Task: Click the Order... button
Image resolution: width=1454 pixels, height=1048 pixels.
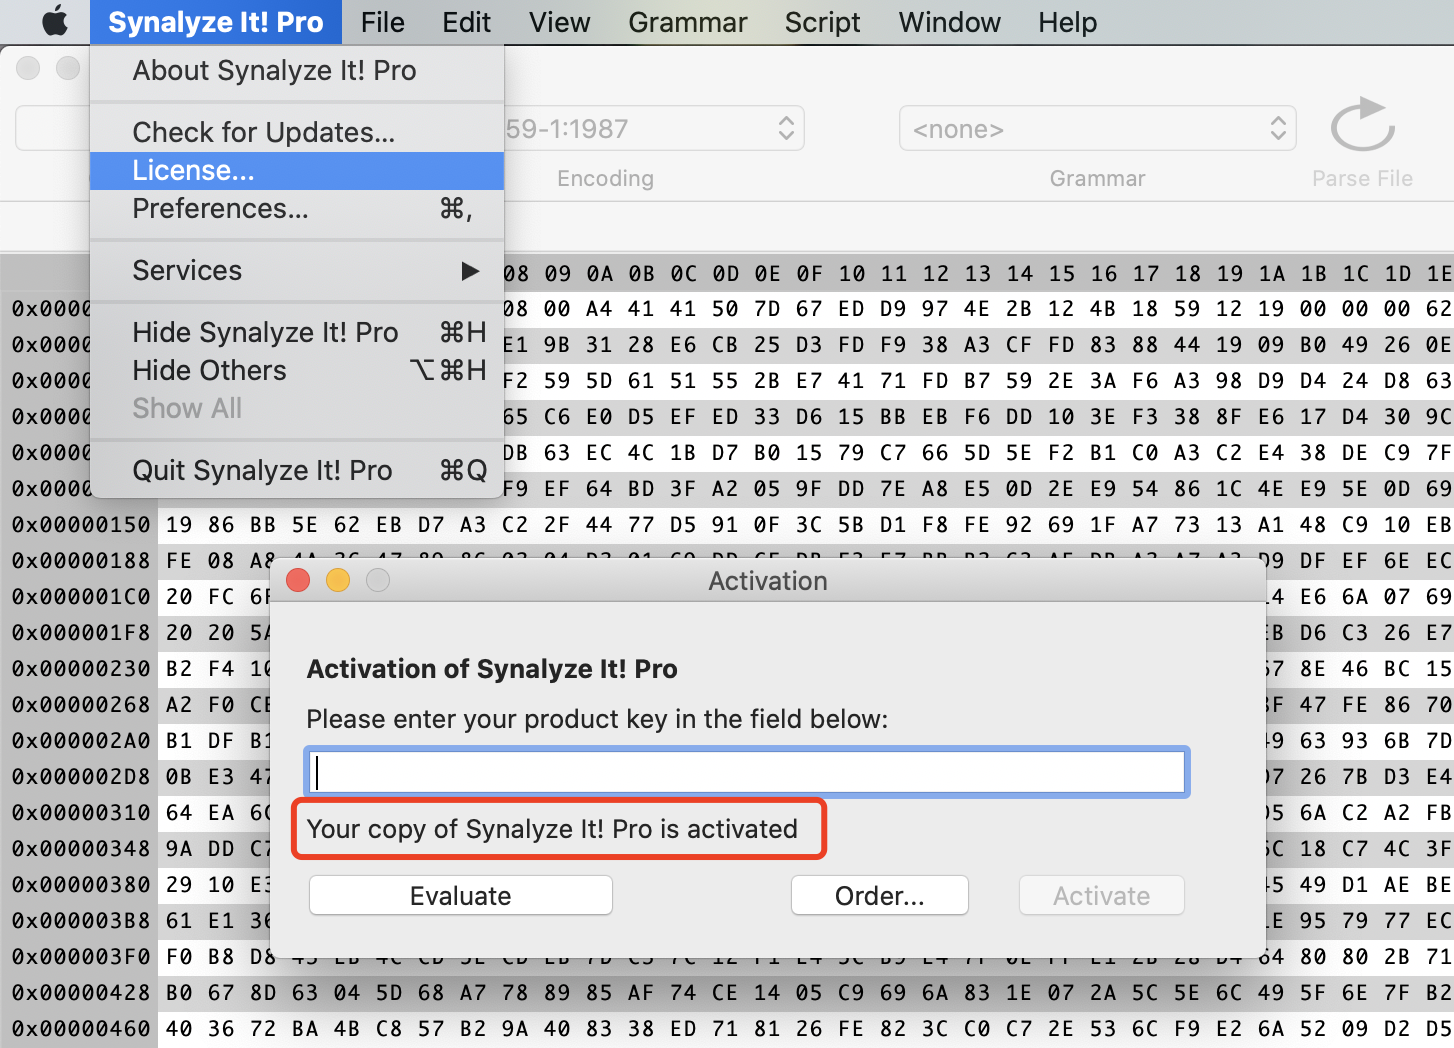Action: pyautogui.click(x=879, y=896)
